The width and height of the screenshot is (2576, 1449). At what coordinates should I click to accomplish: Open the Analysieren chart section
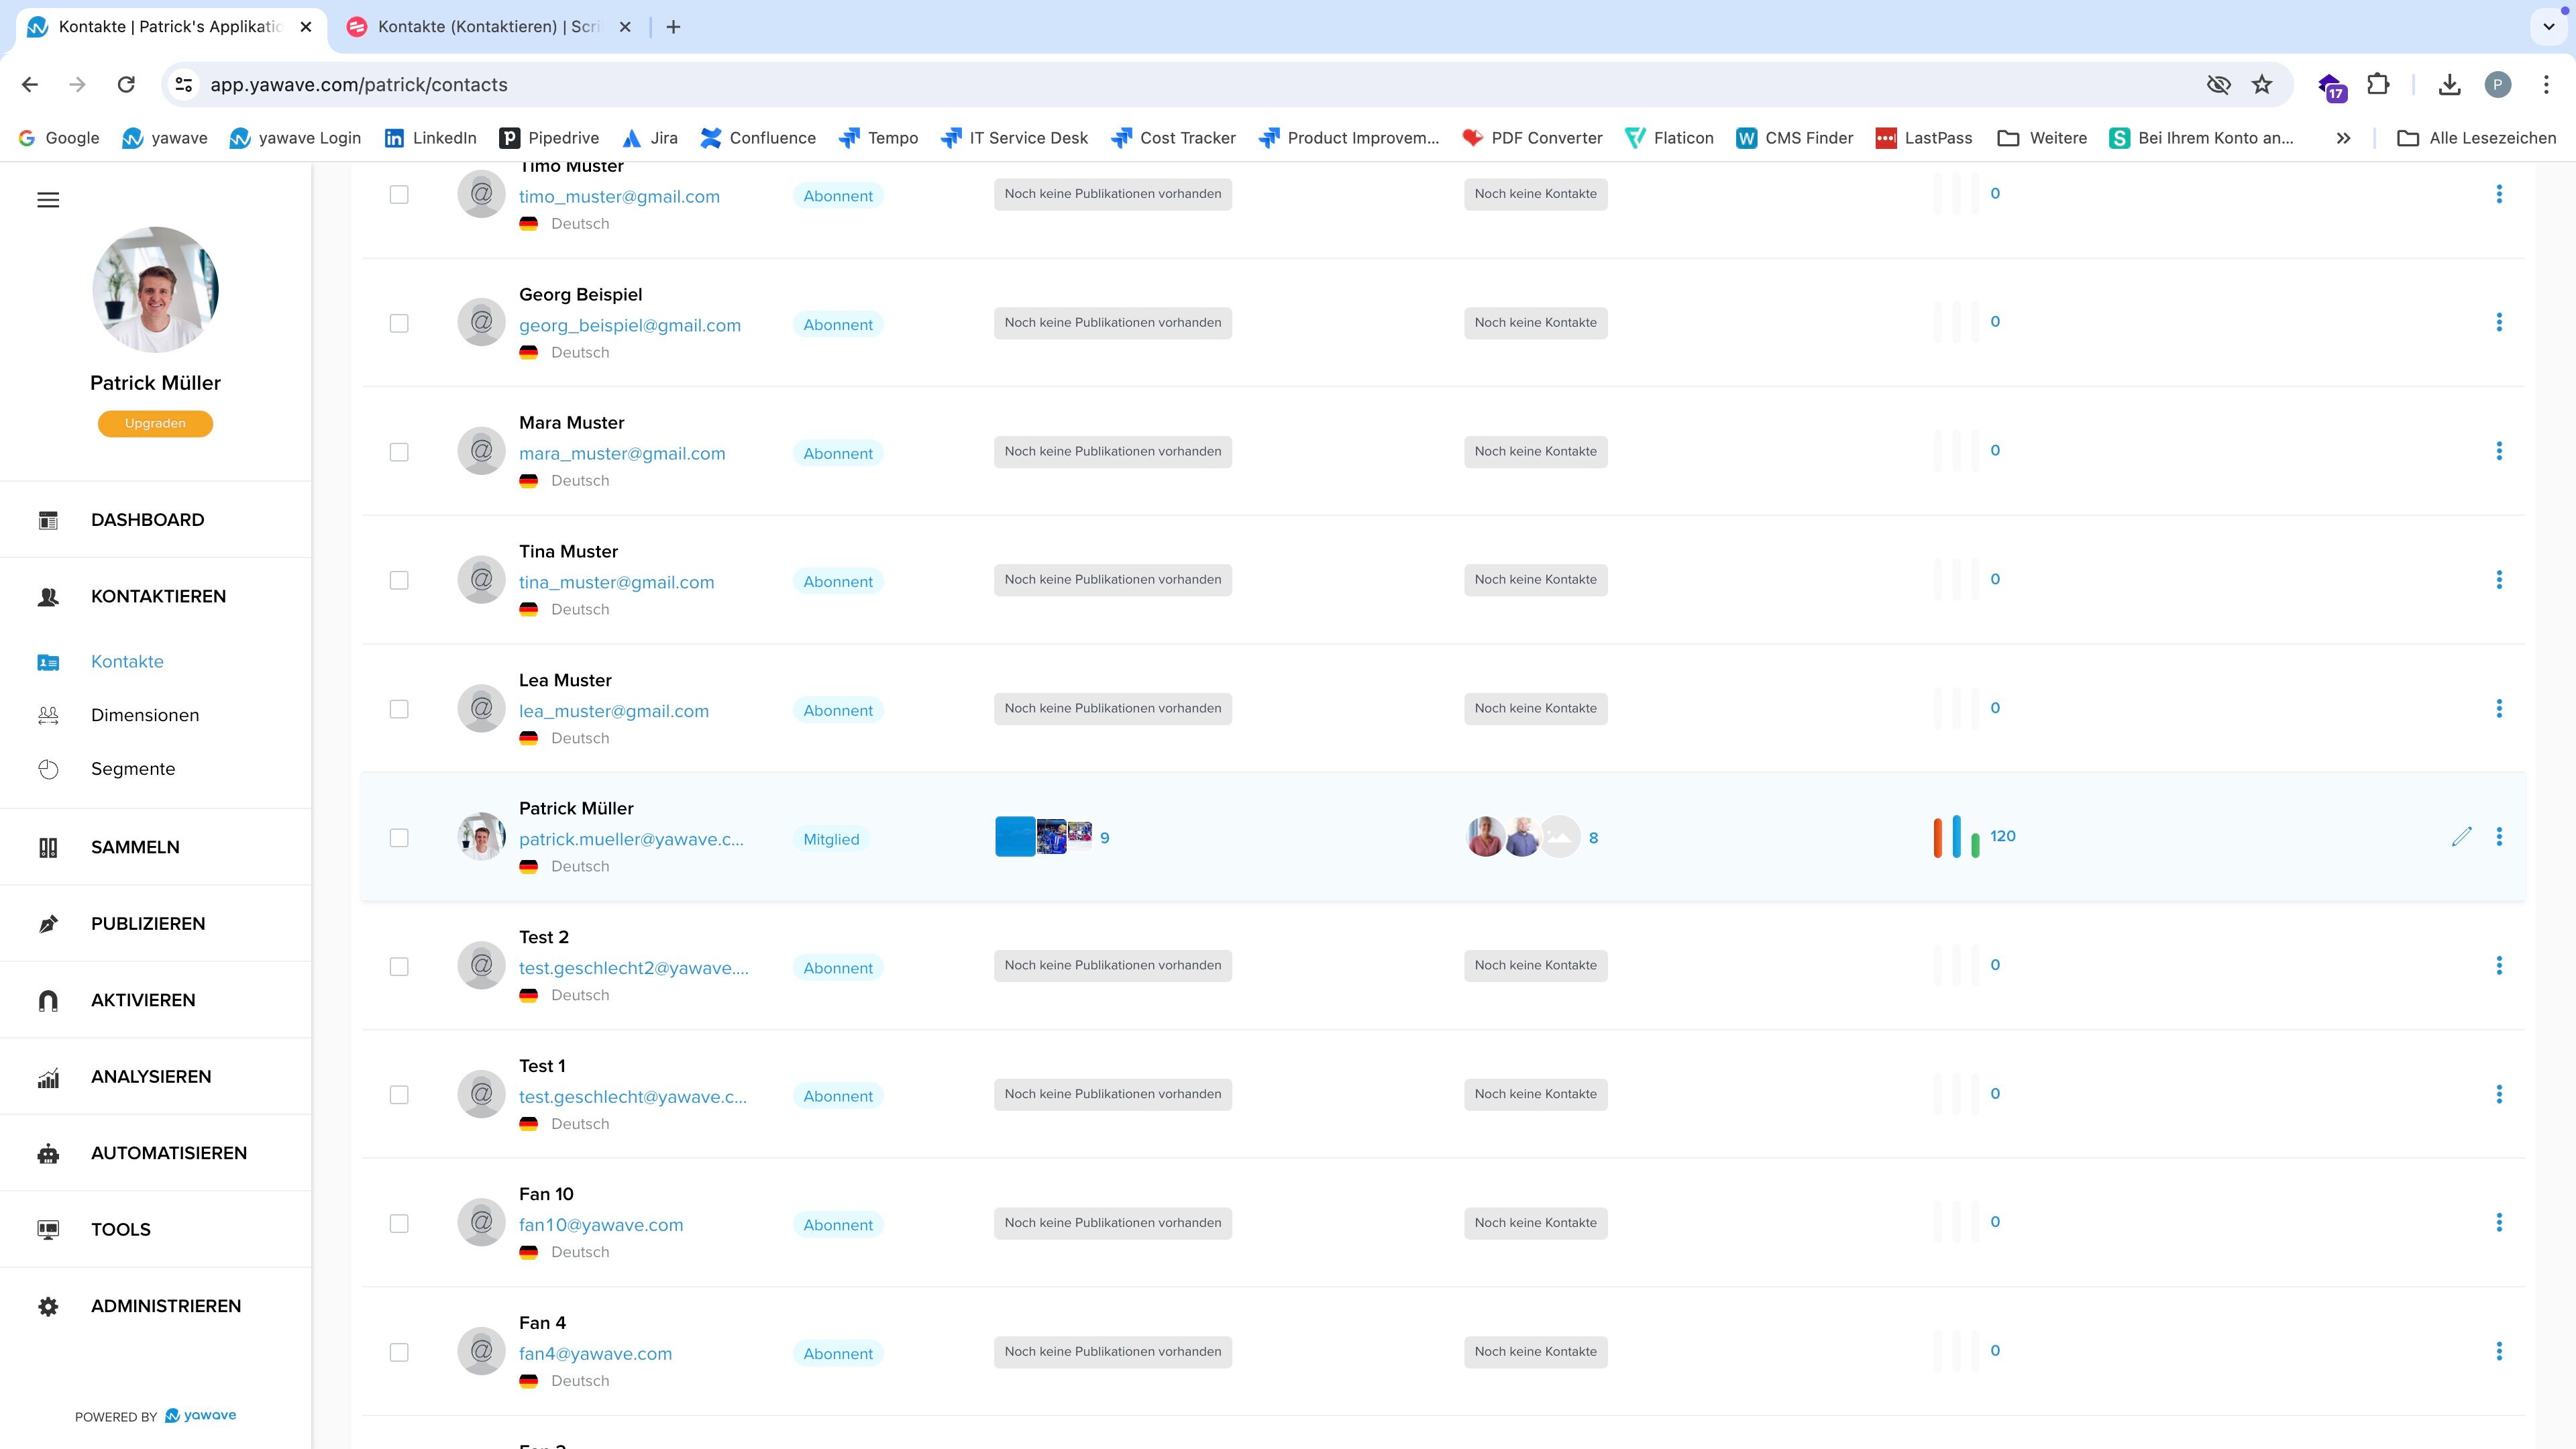pyautogui.click(x=150, y=1077)
